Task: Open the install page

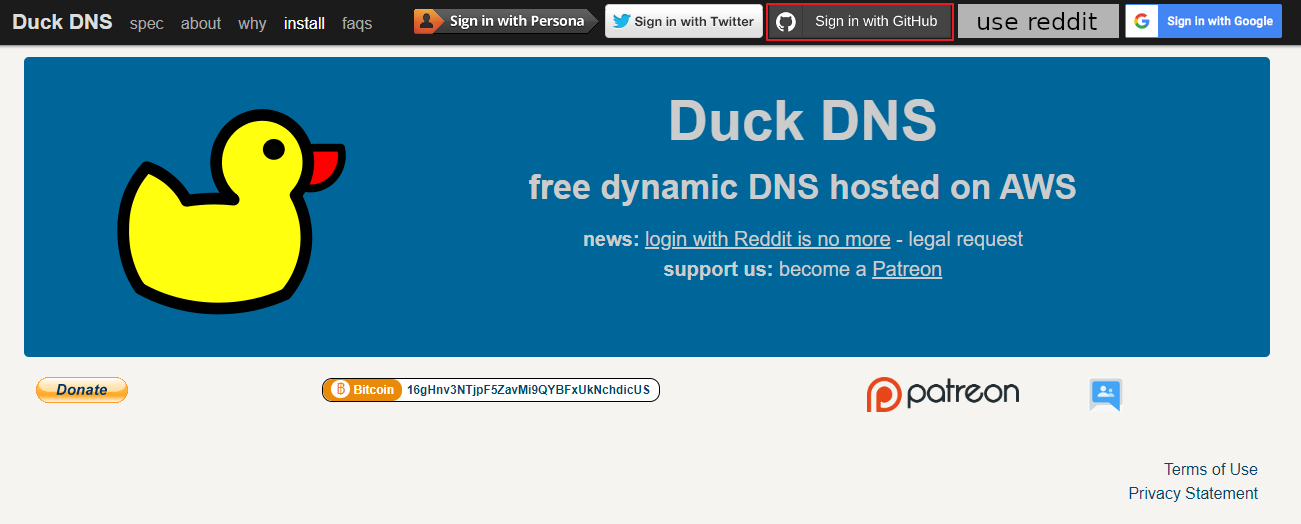Action: click(x=304, y=23)
